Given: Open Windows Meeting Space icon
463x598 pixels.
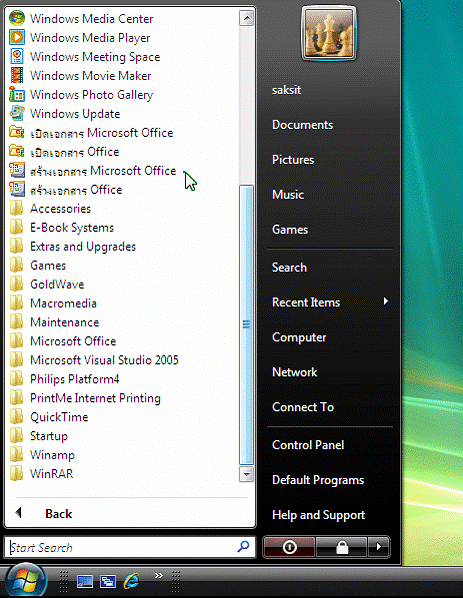Looking at the screenshot, I should (x=17, y=56).
